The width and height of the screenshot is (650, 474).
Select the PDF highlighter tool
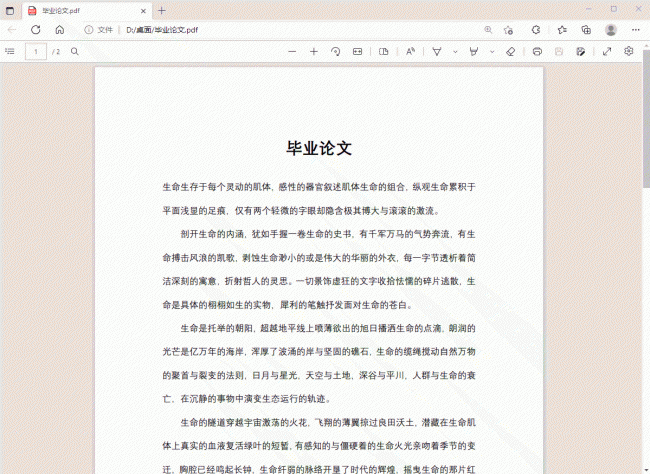click(473, 51)
